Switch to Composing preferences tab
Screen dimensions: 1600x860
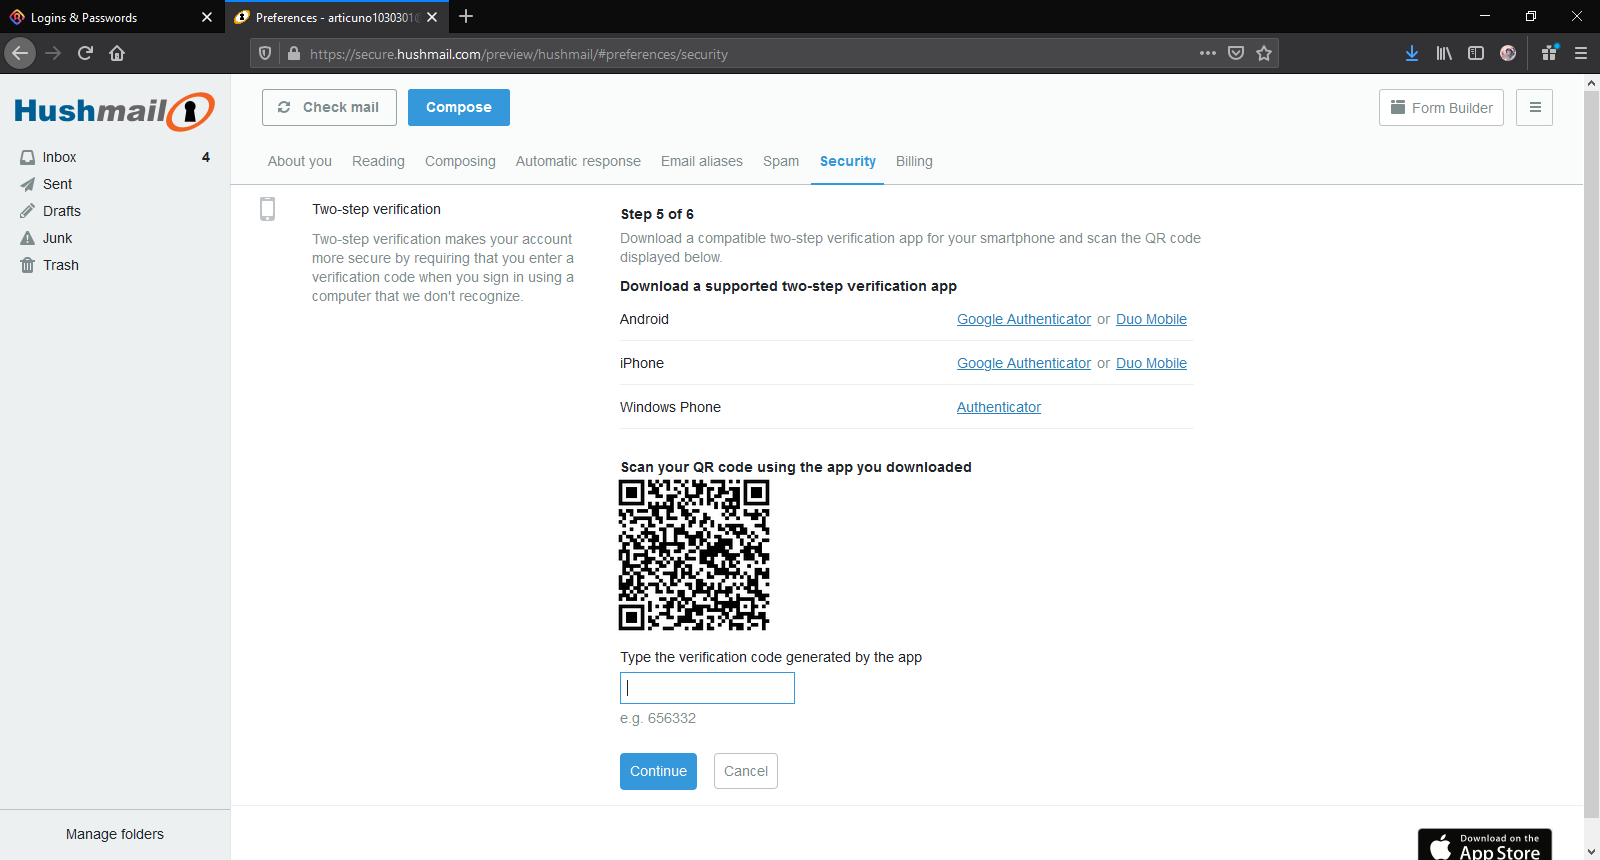pyautogui.click(x=460, y=161)
